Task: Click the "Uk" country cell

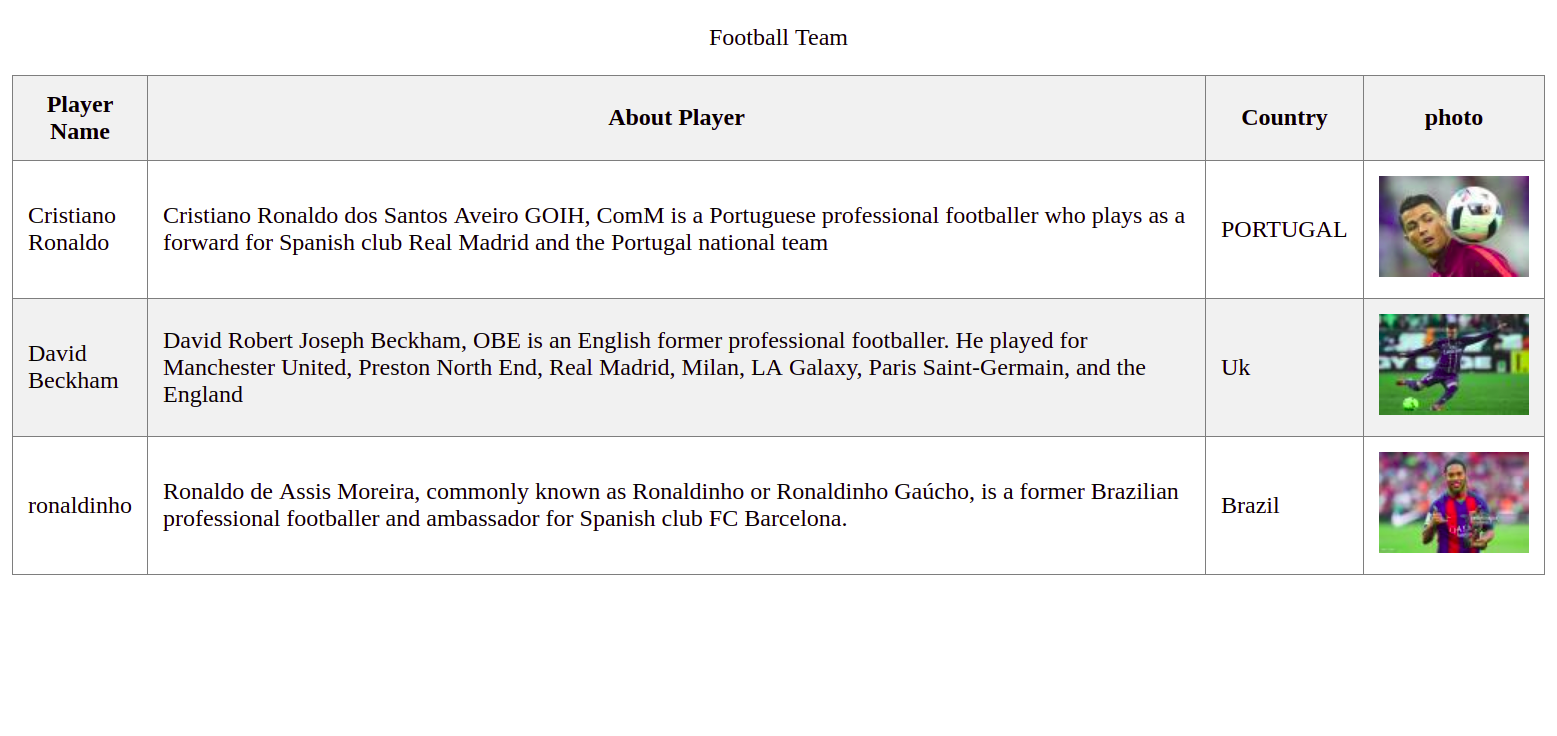Action: click(1236, 368)
